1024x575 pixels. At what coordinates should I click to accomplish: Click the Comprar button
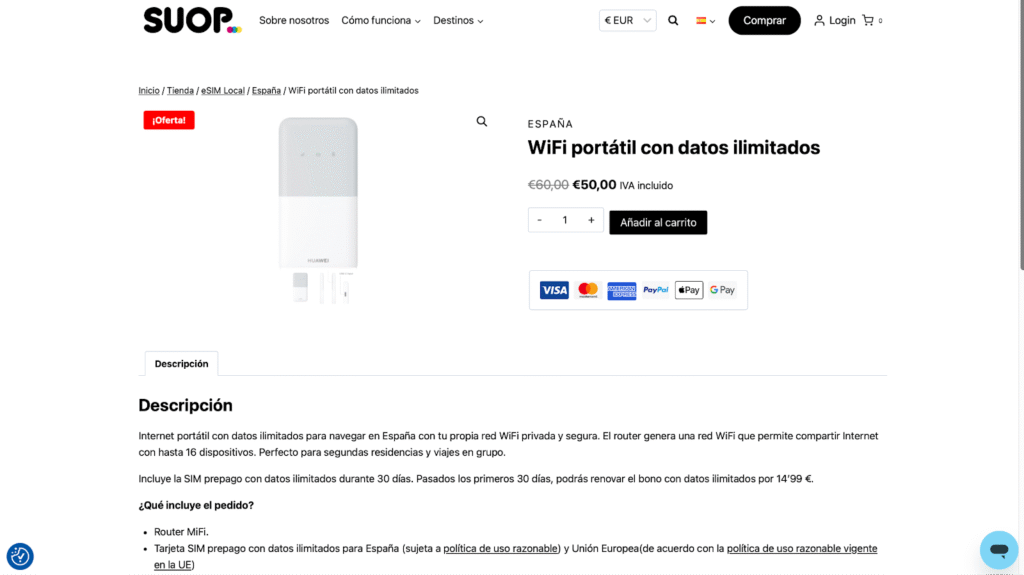coord(764,20)
